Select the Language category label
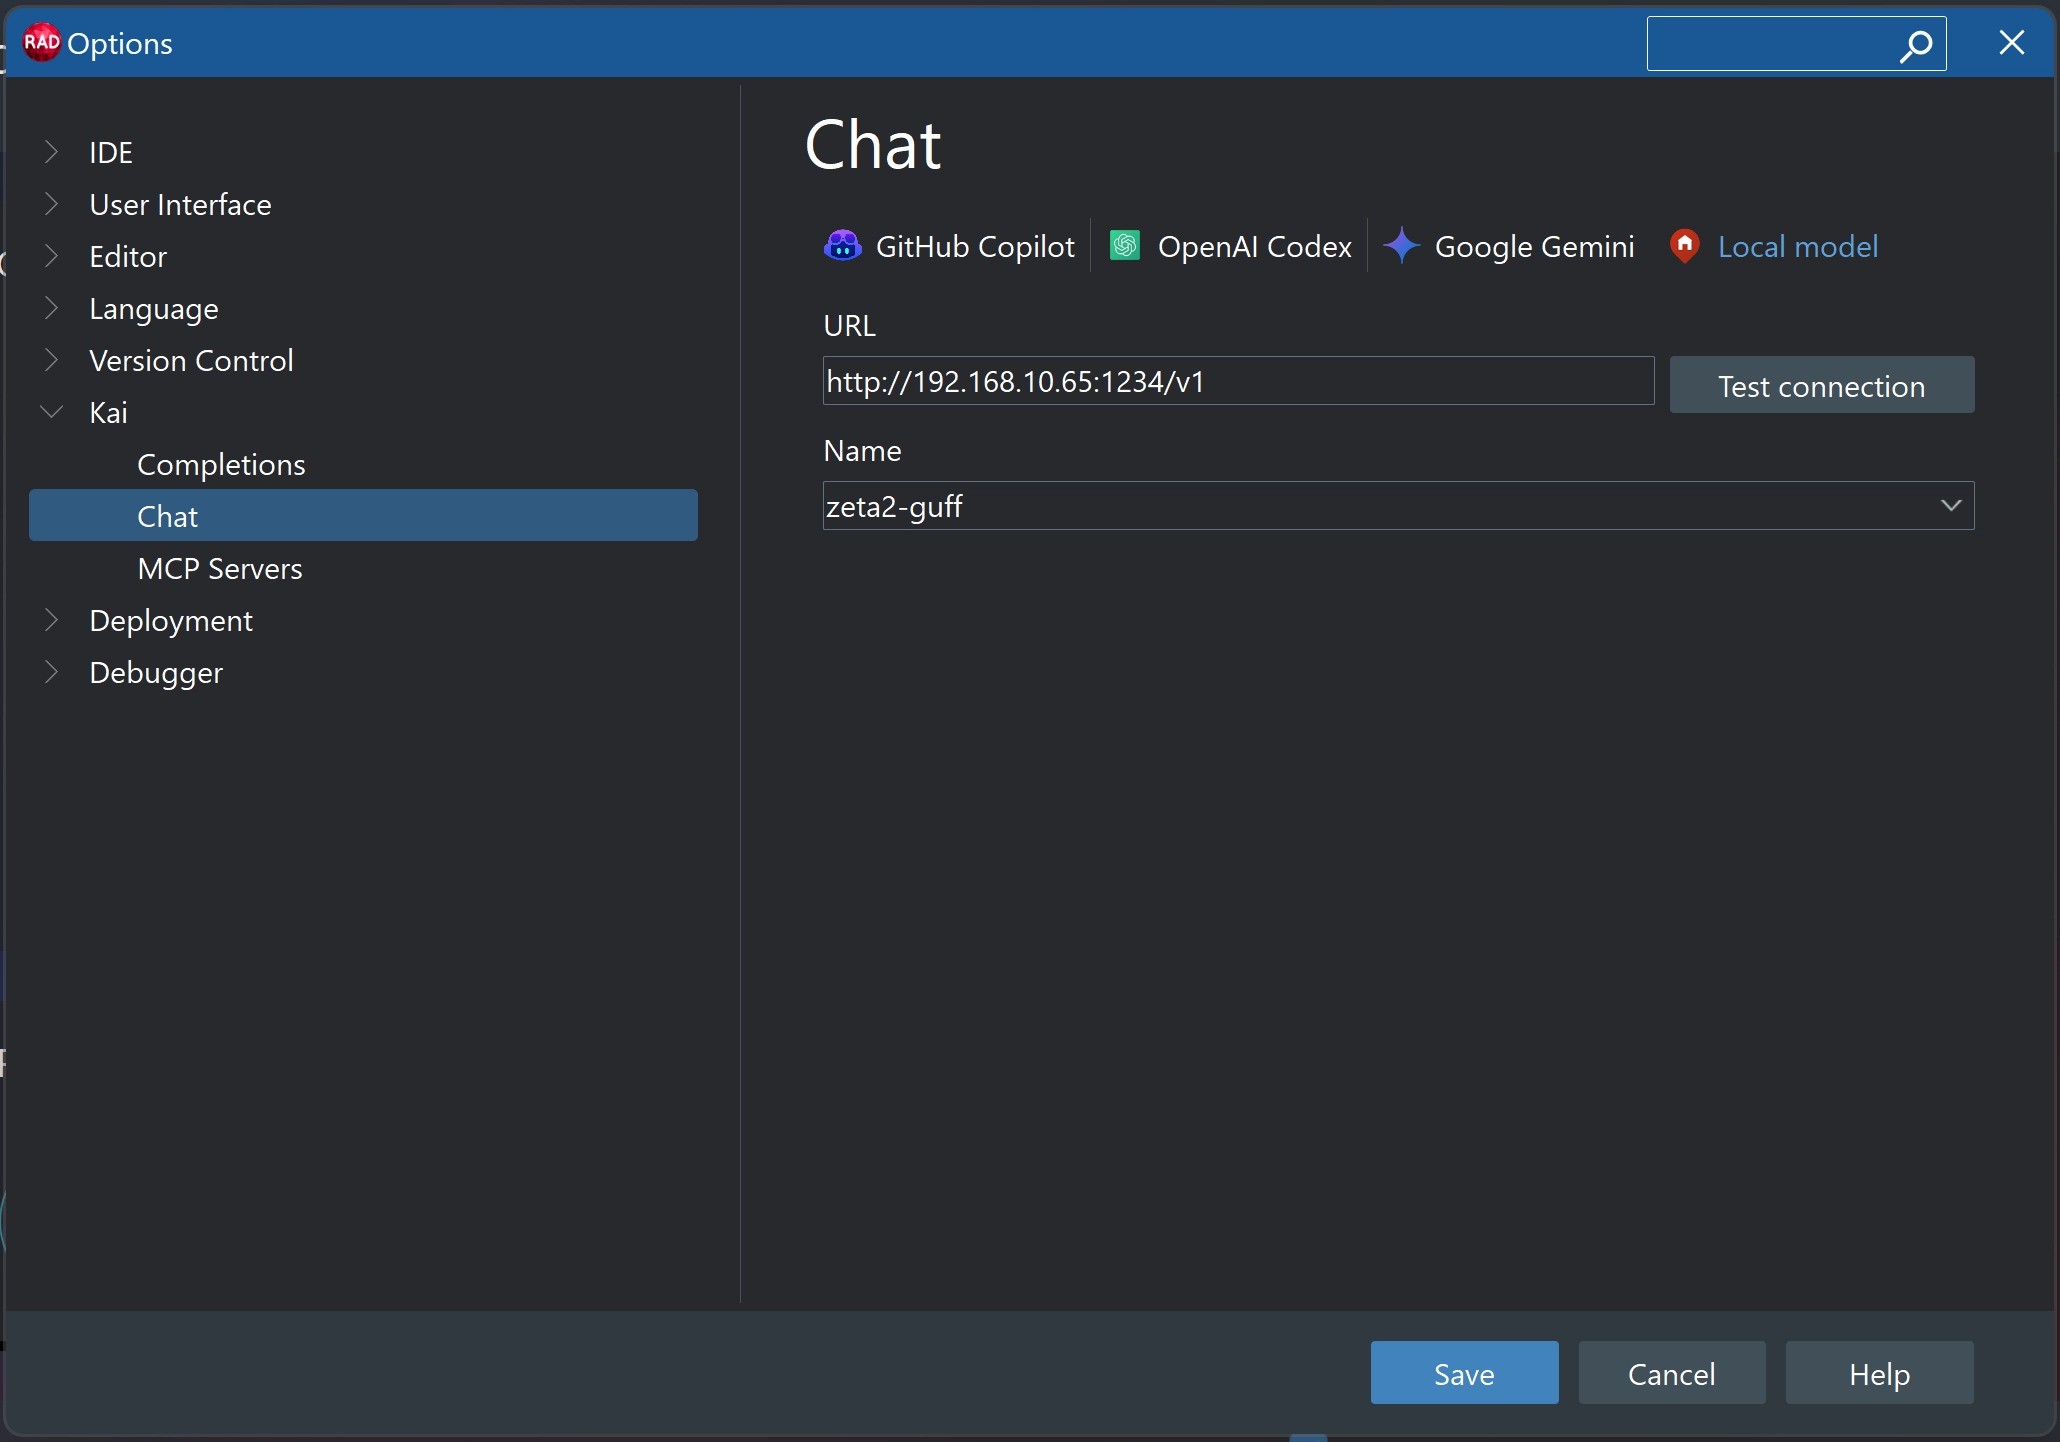The height and width of the screenshot is (1442, 2060). (x=154, y=308)
